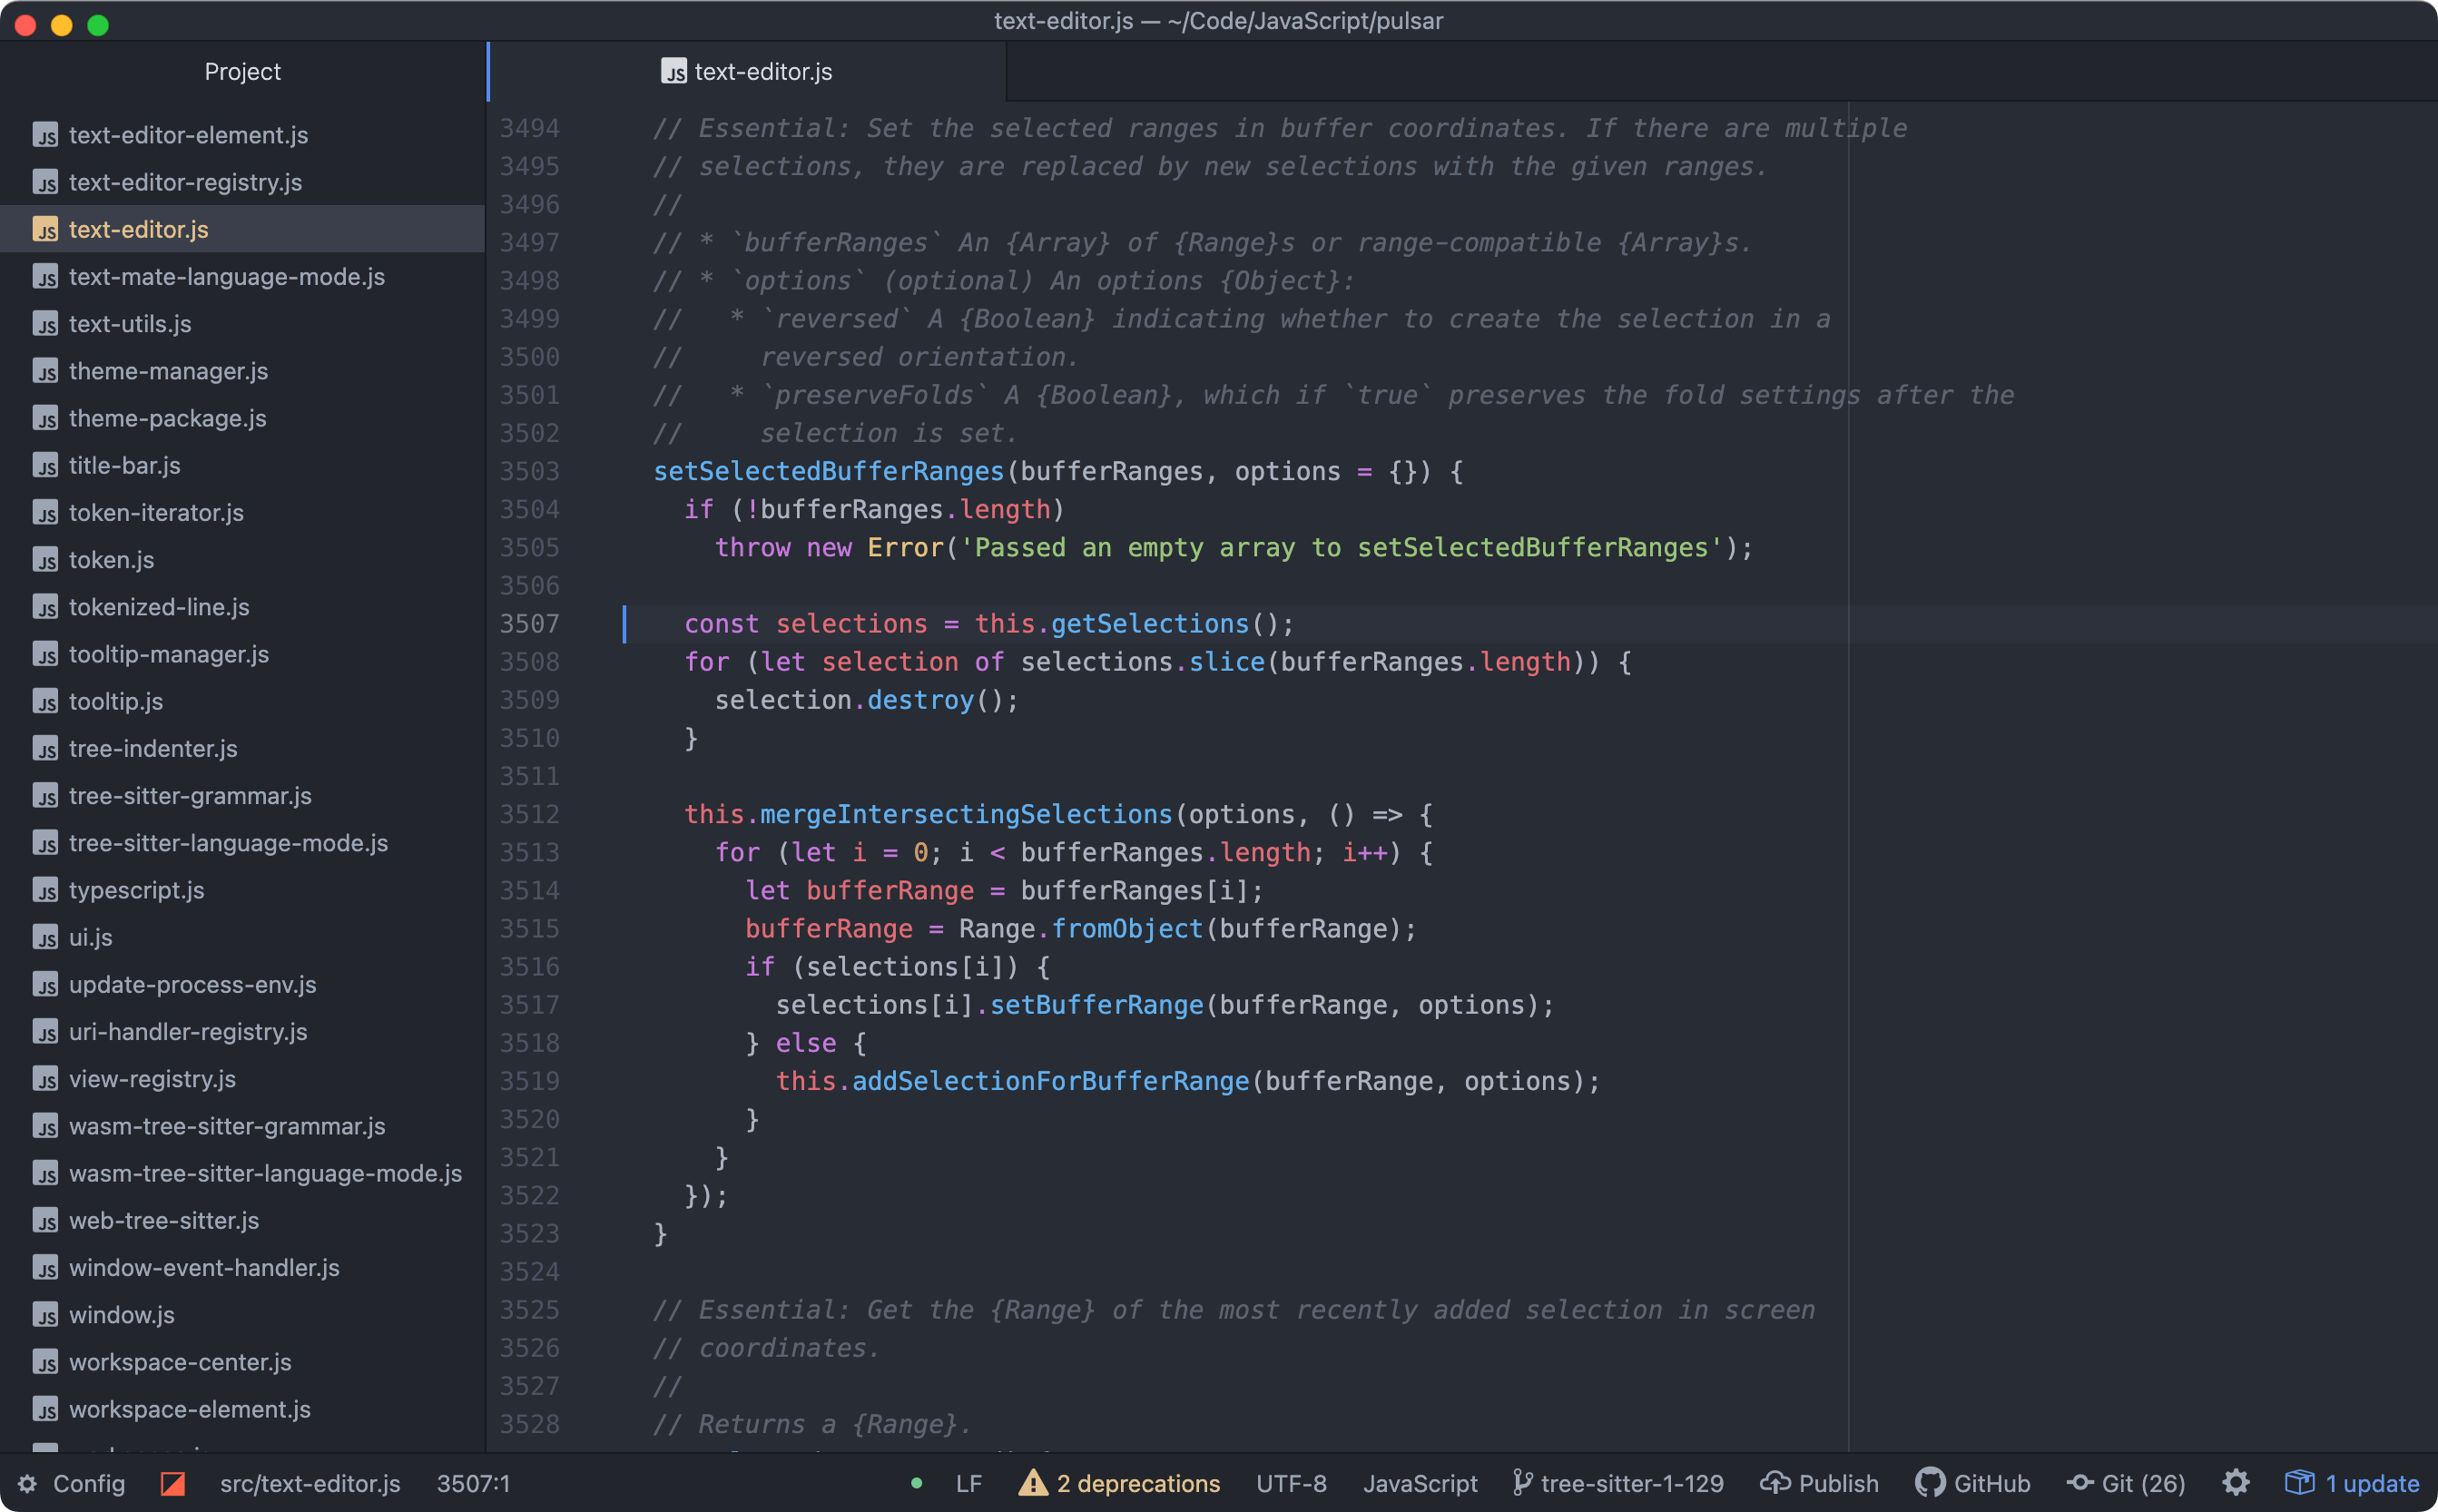2438x1512 pixels.
Task: Open window-event-handler.js file
Action: pos(204,1268)
